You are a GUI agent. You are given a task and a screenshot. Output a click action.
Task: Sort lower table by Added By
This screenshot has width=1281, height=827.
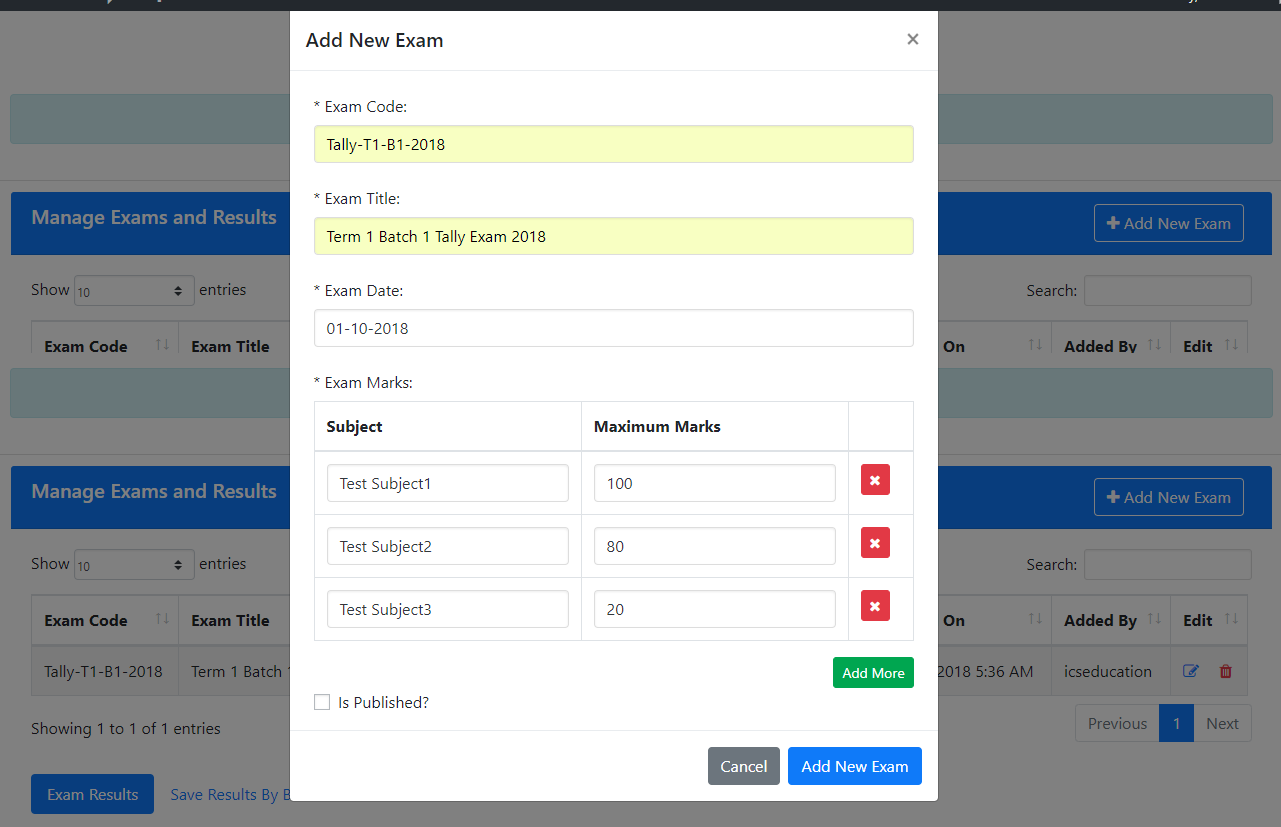tap(1111, 620)
